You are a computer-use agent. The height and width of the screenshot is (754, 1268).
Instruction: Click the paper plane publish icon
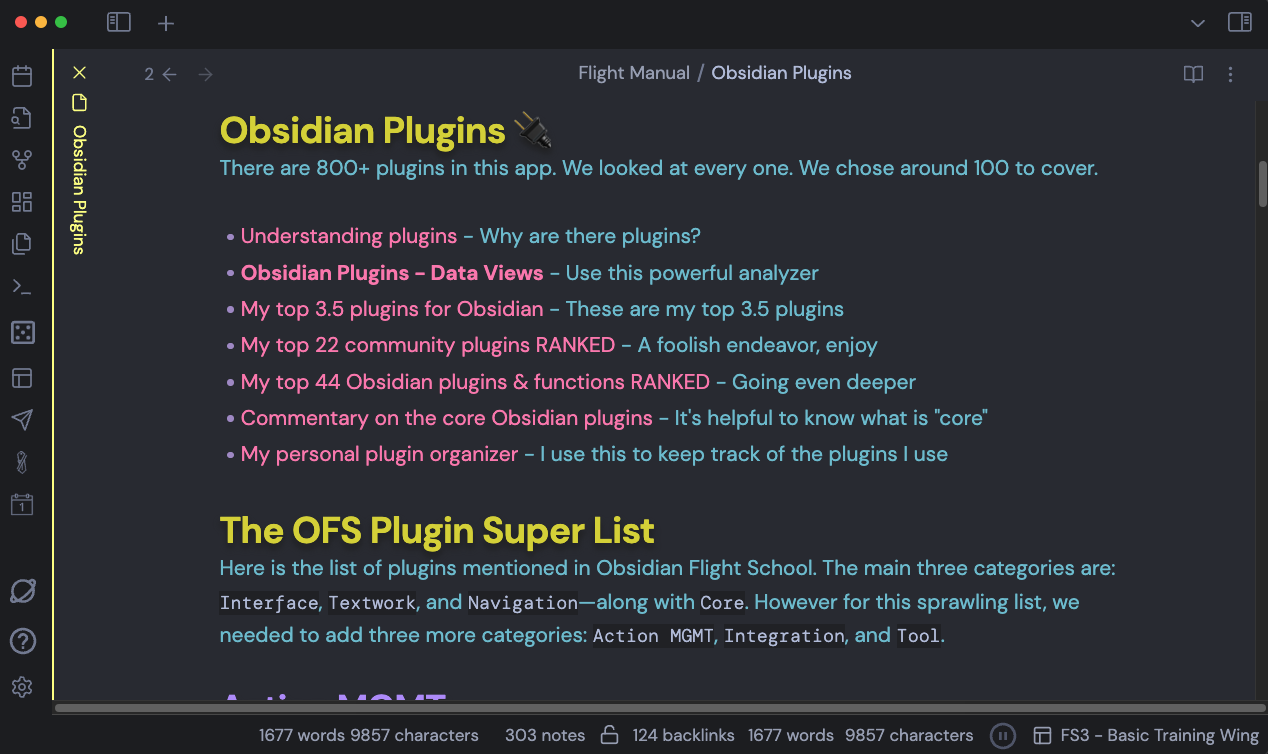pyautogui.click(x=22, y=419)
